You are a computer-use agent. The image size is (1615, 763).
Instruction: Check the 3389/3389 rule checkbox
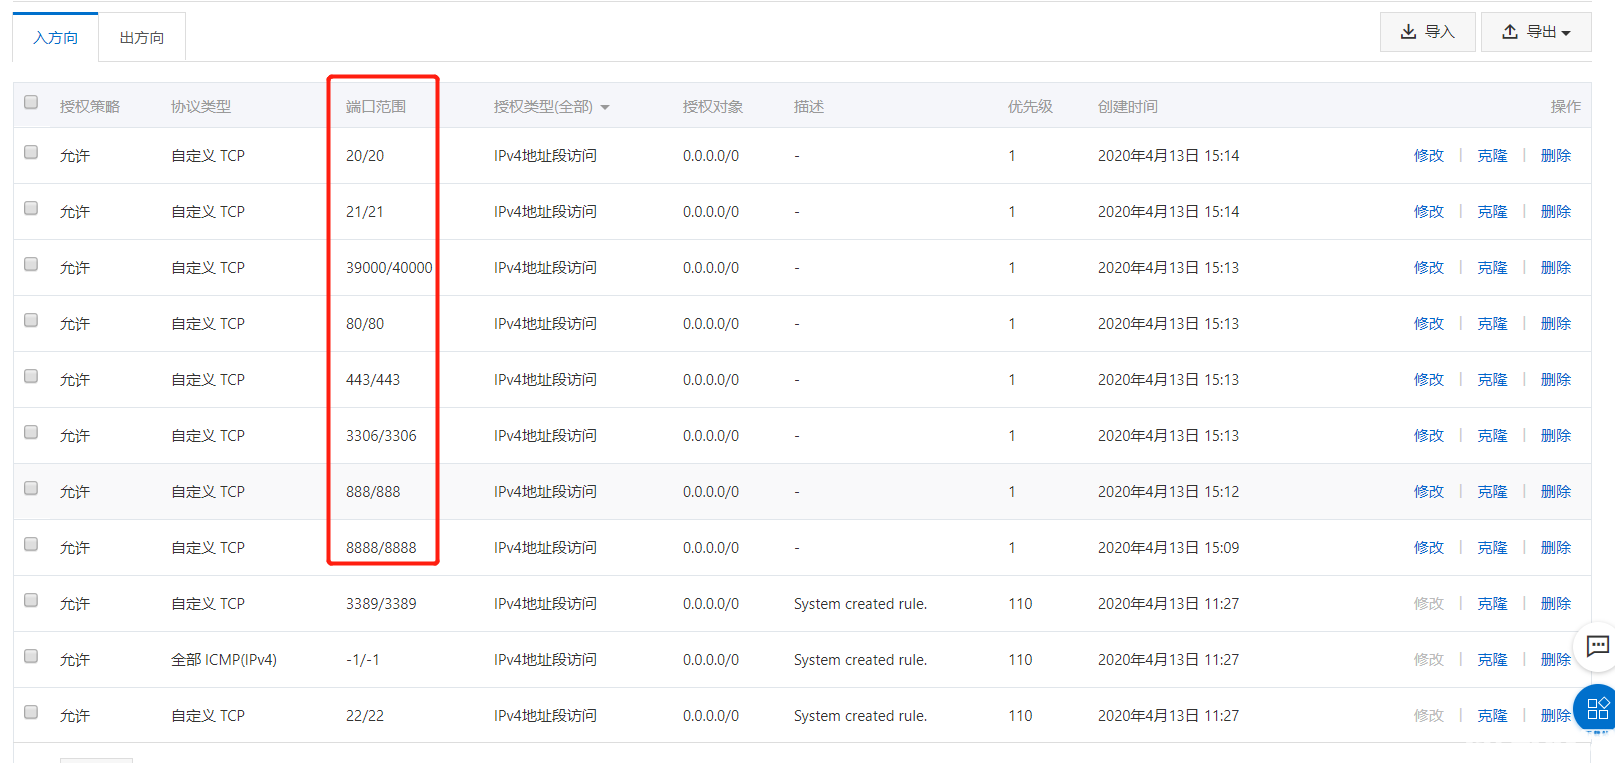coord(31,600)
